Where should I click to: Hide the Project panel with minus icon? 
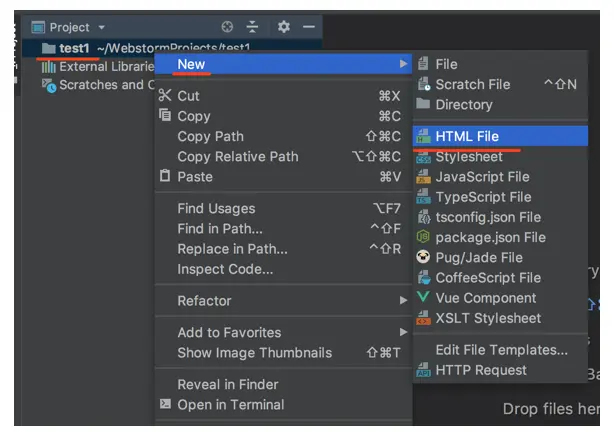point(309,27)
